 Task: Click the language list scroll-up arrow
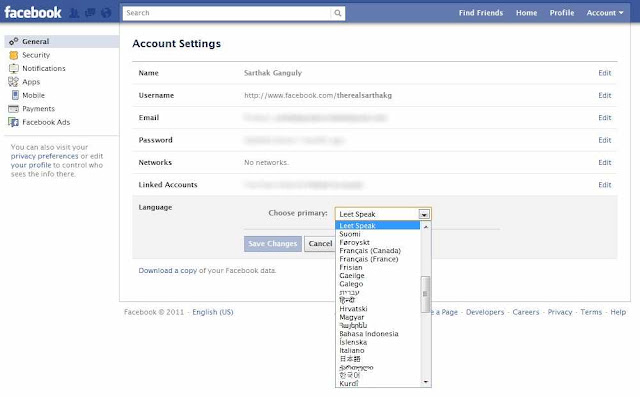426,226
